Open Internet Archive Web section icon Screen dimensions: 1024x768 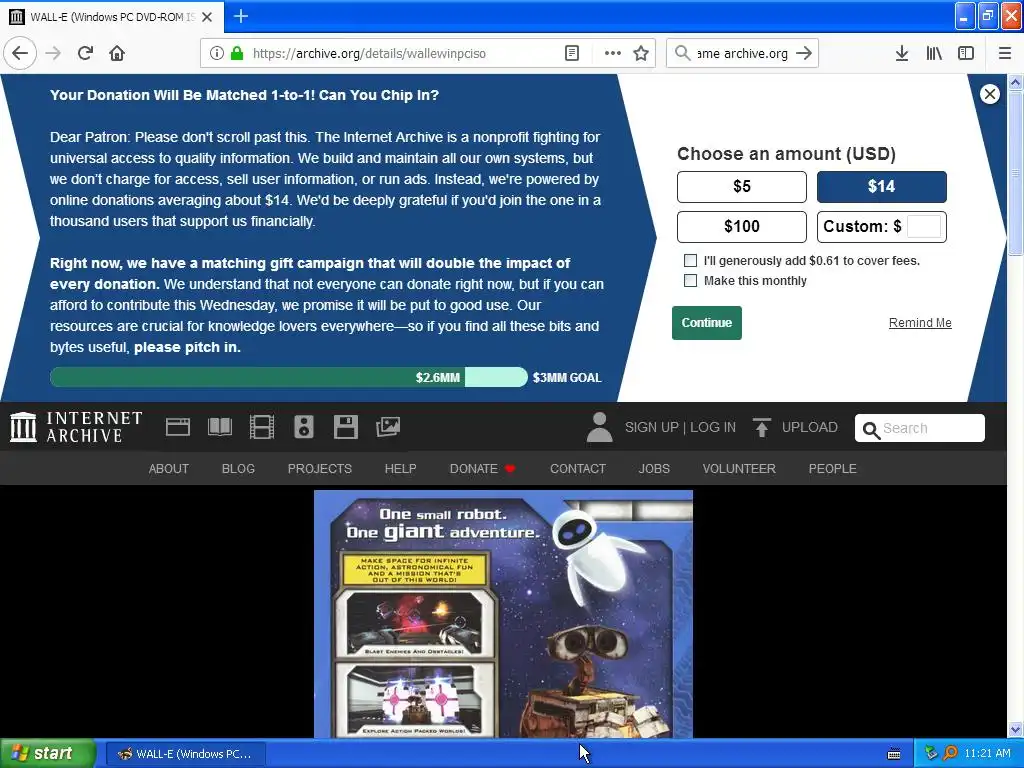(178, 427)
